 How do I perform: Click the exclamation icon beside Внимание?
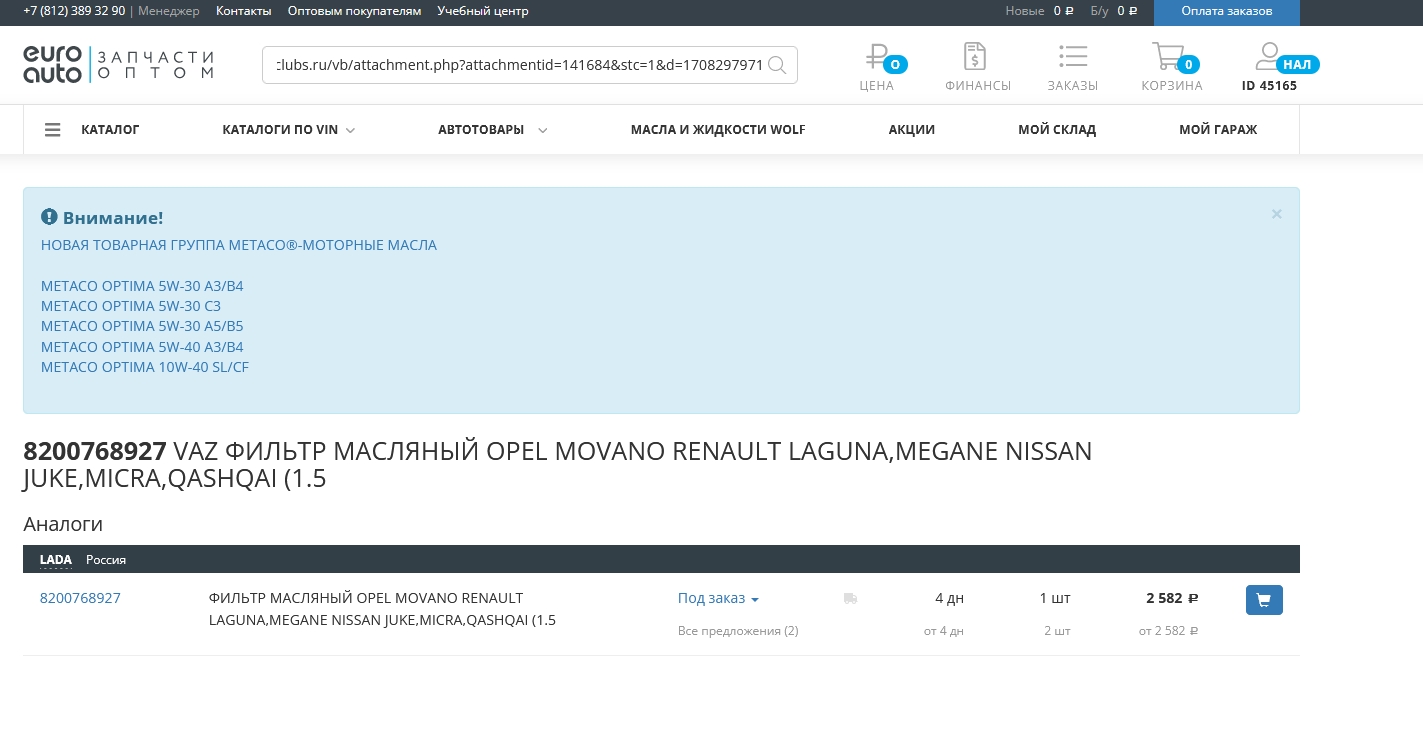[x=49, y=217]
